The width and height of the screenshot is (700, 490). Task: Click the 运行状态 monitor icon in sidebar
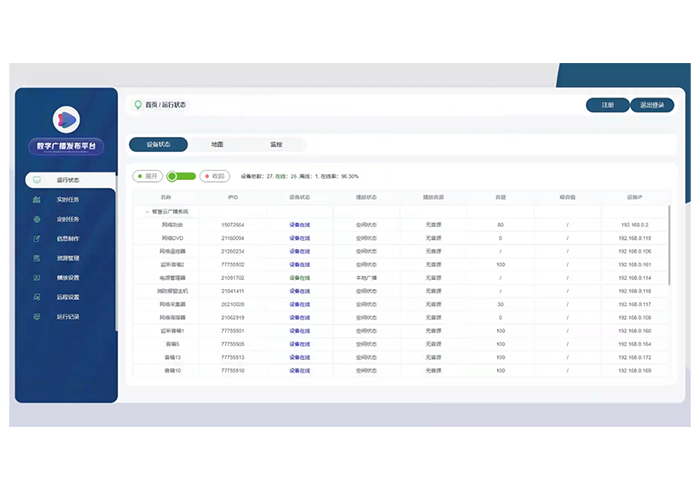(37, 181)
